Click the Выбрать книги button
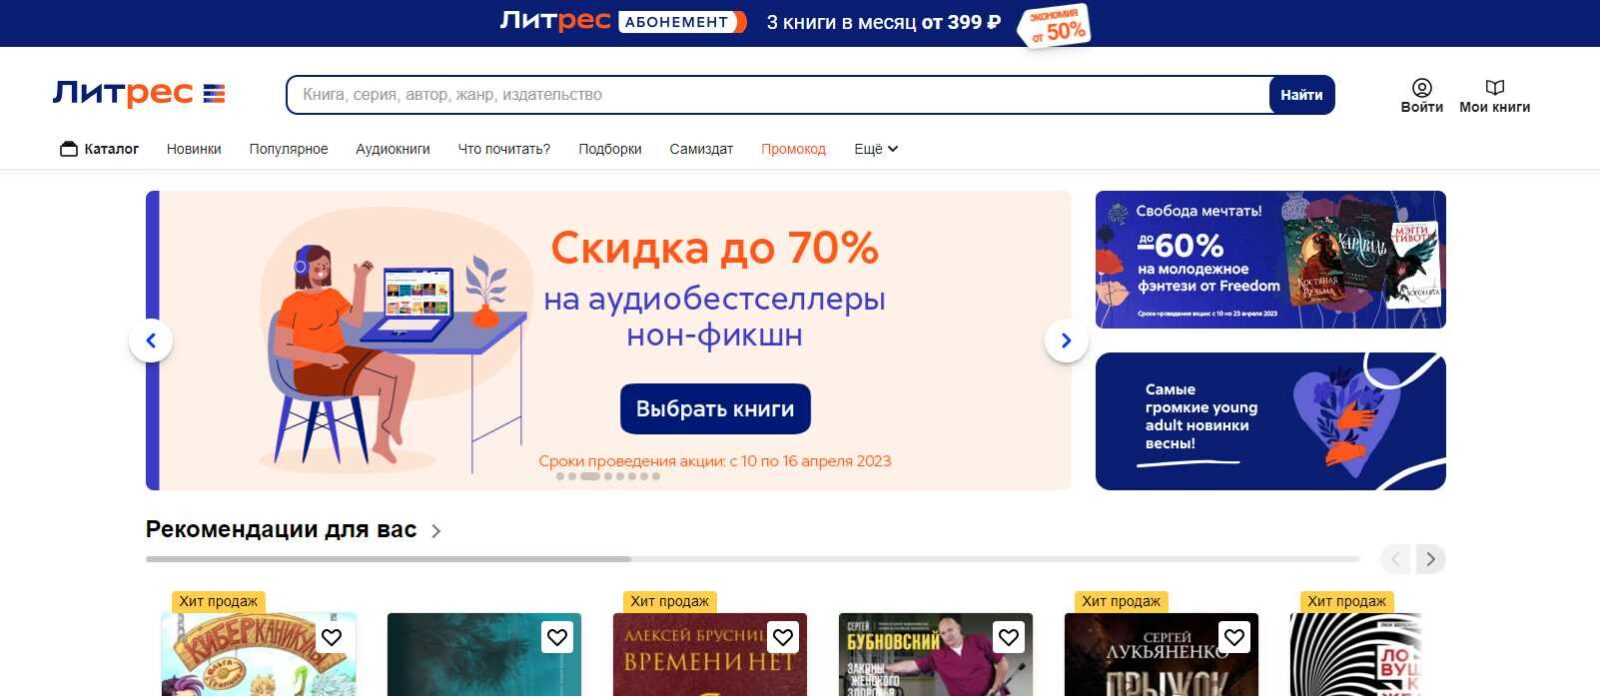Viewport: 1600px width, 696px height. point(715,409)
